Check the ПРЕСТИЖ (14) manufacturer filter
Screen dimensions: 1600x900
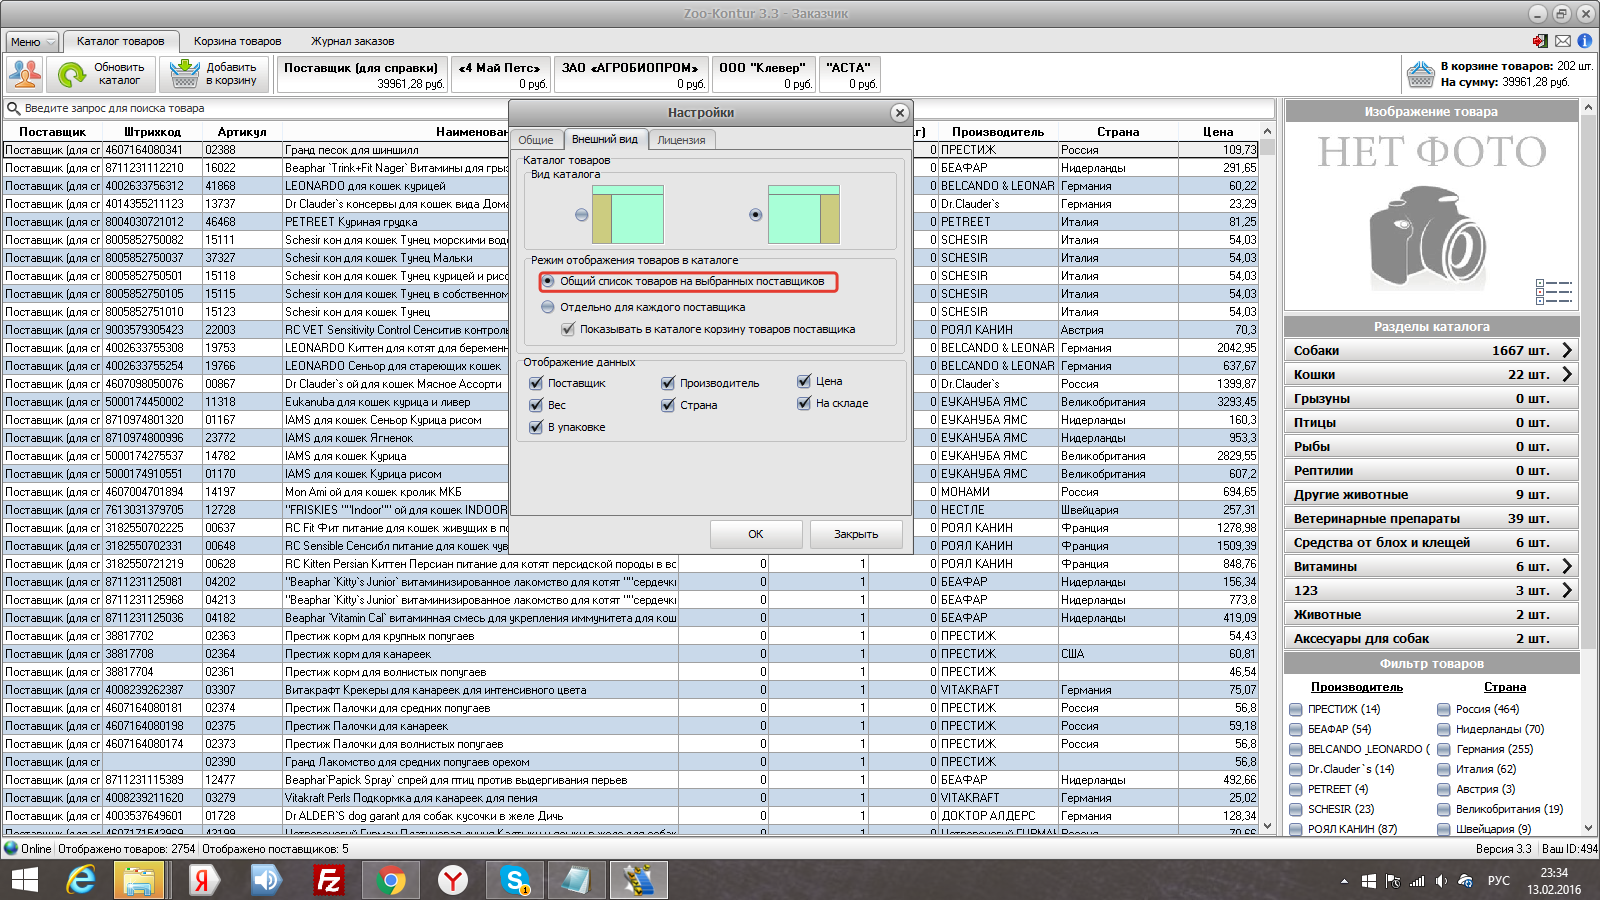pos(1296,709)
